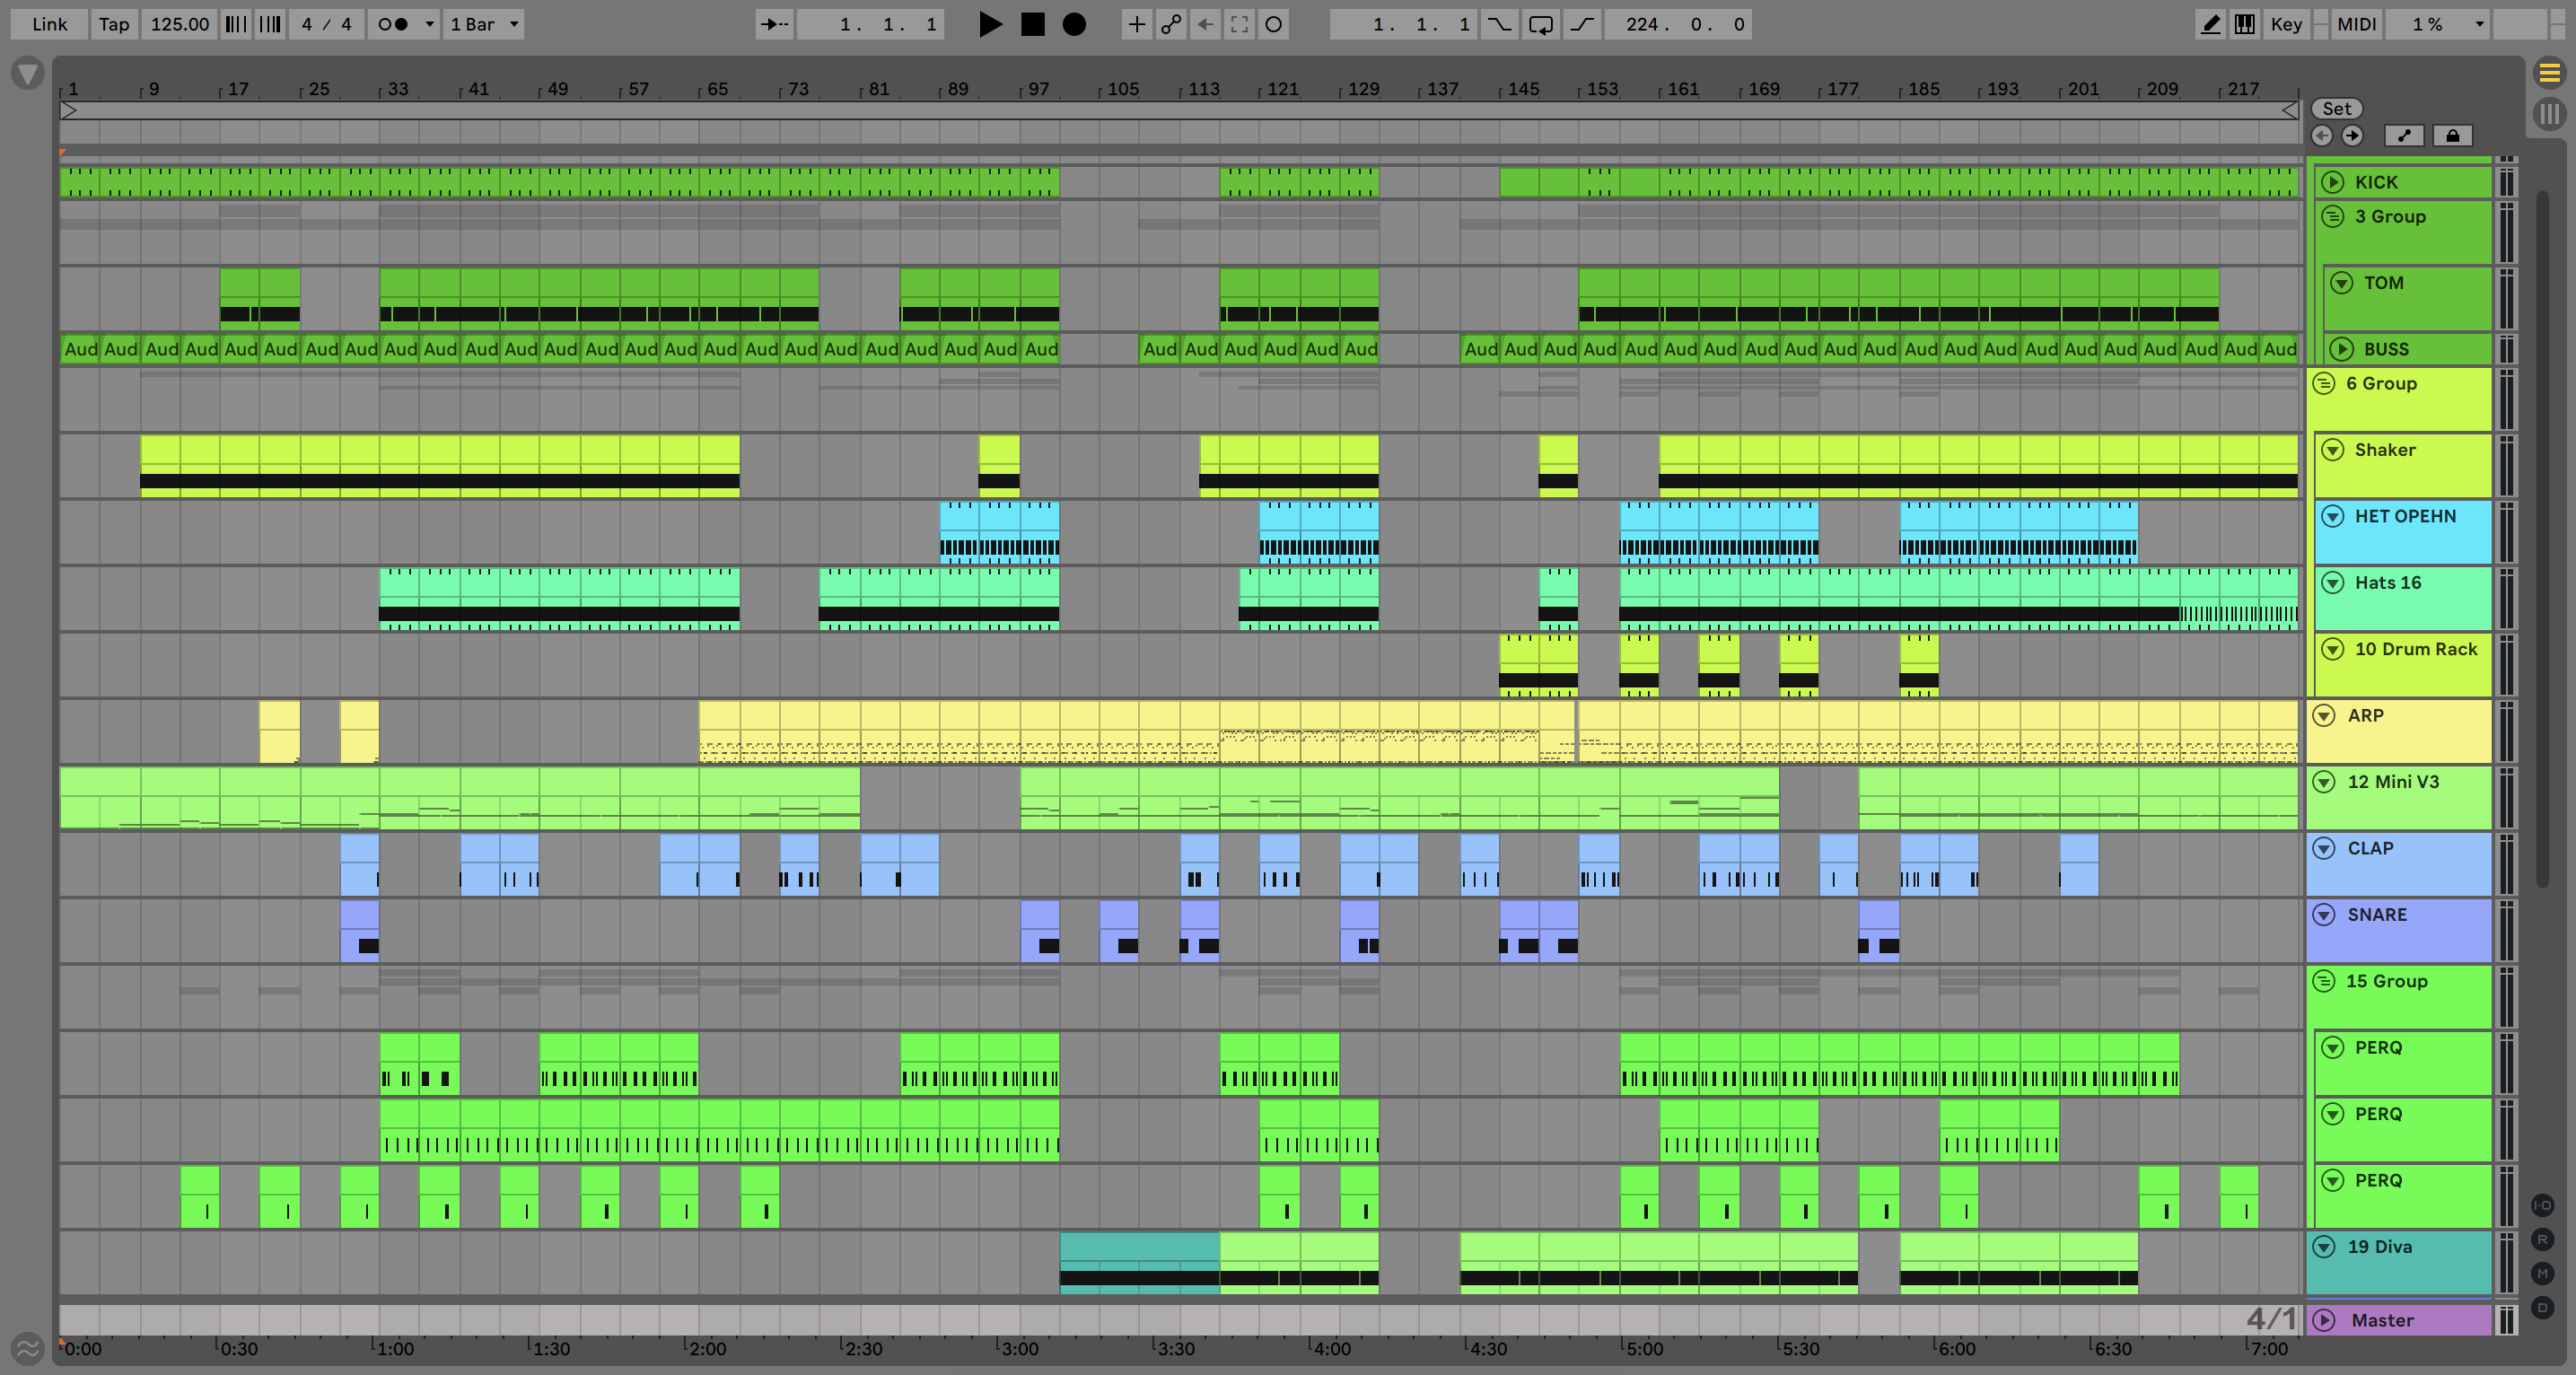Click the Stop transport button

point(1032,24)
